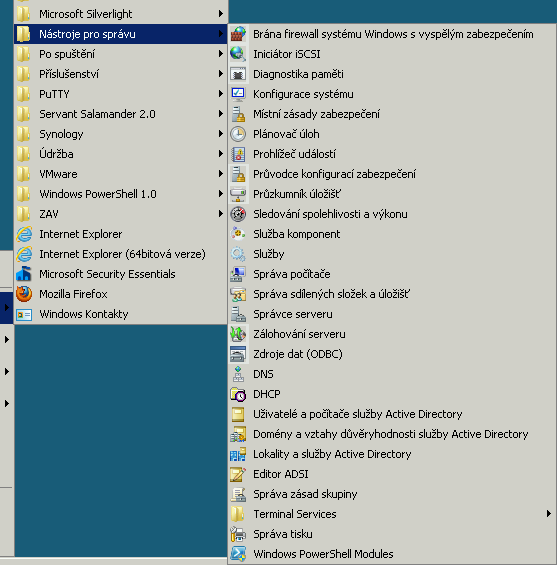Click the Zálohování serveru icon
The width and height of the screenshot is (557, 565).
coord(238,334)
